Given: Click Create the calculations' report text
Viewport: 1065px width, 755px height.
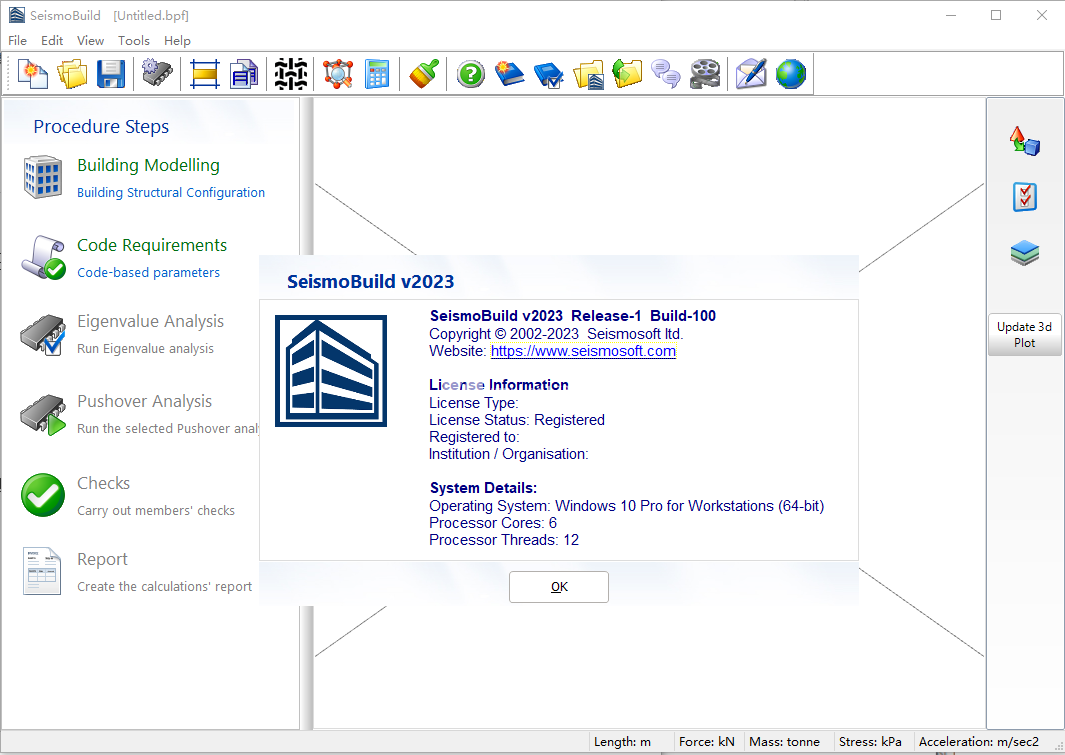Looking at the screenshot, I should point(164,587).
